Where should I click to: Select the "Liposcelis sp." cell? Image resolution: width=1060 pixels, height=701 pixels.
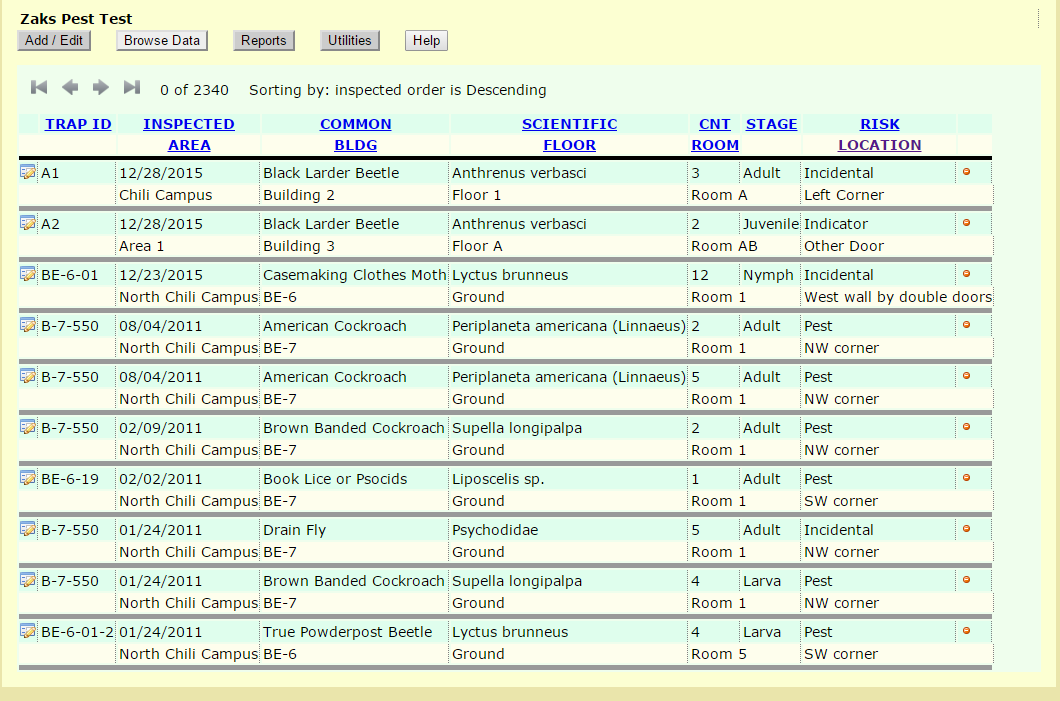click(x=498, y=479)
